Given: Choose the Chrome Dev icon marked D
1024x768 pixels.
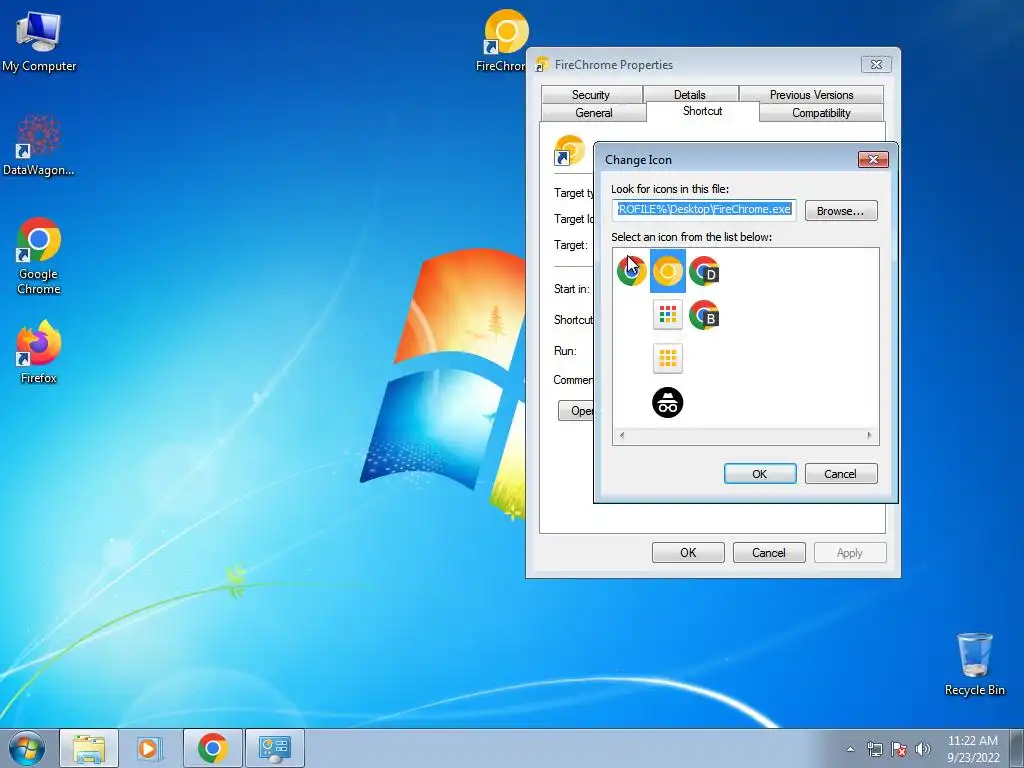Looking at the screenshot, I should coord(703,271).
